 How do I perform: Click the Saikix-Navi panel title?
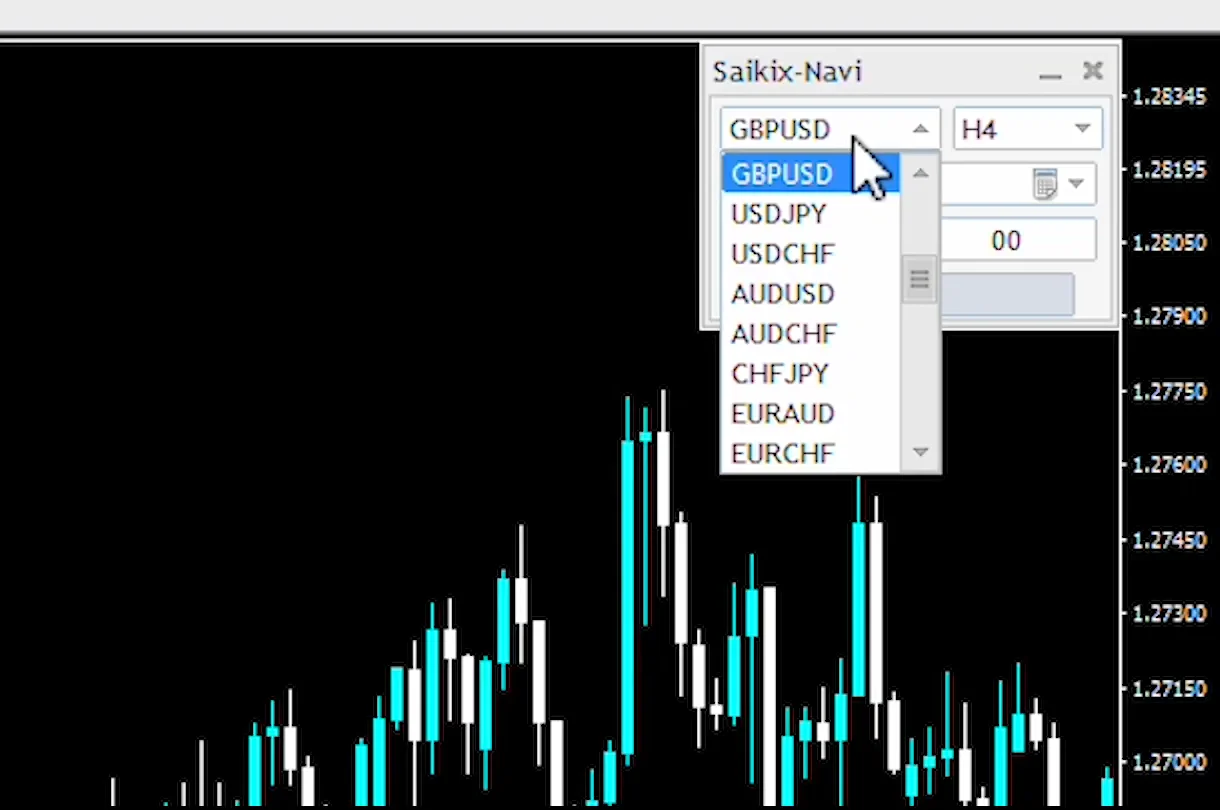[x=787, y=72]
